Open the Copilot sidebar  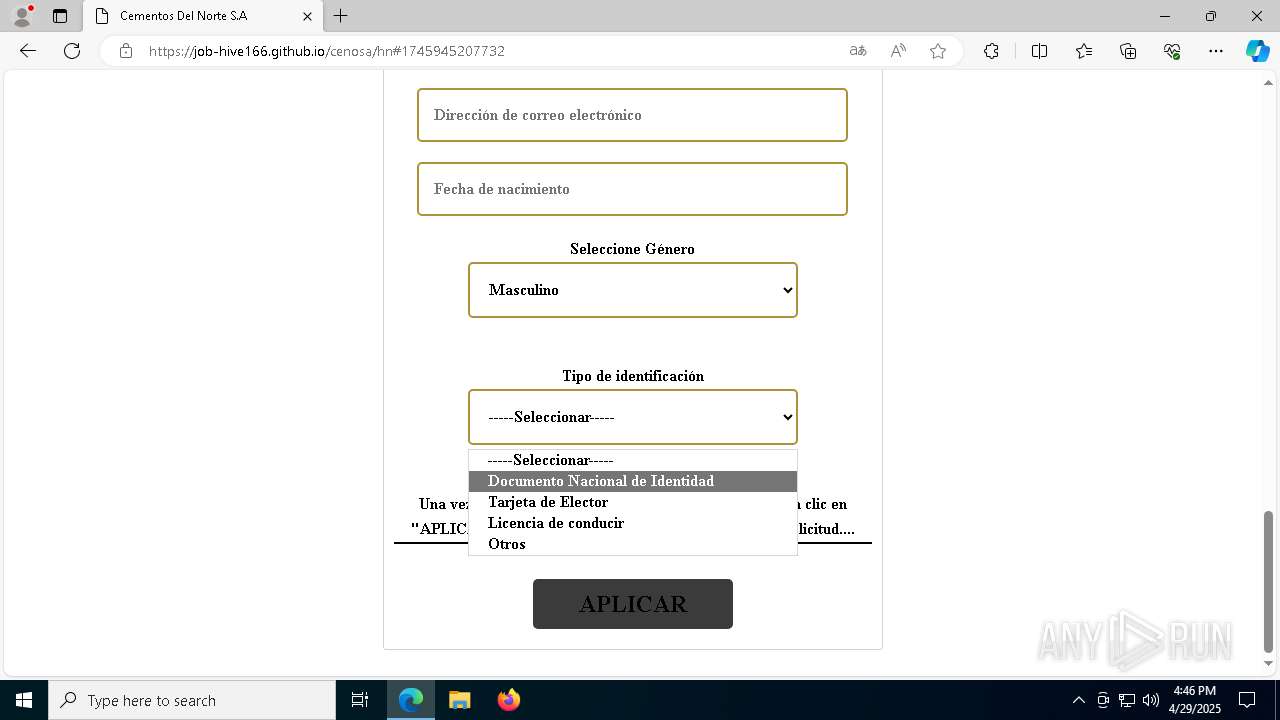1257,51
